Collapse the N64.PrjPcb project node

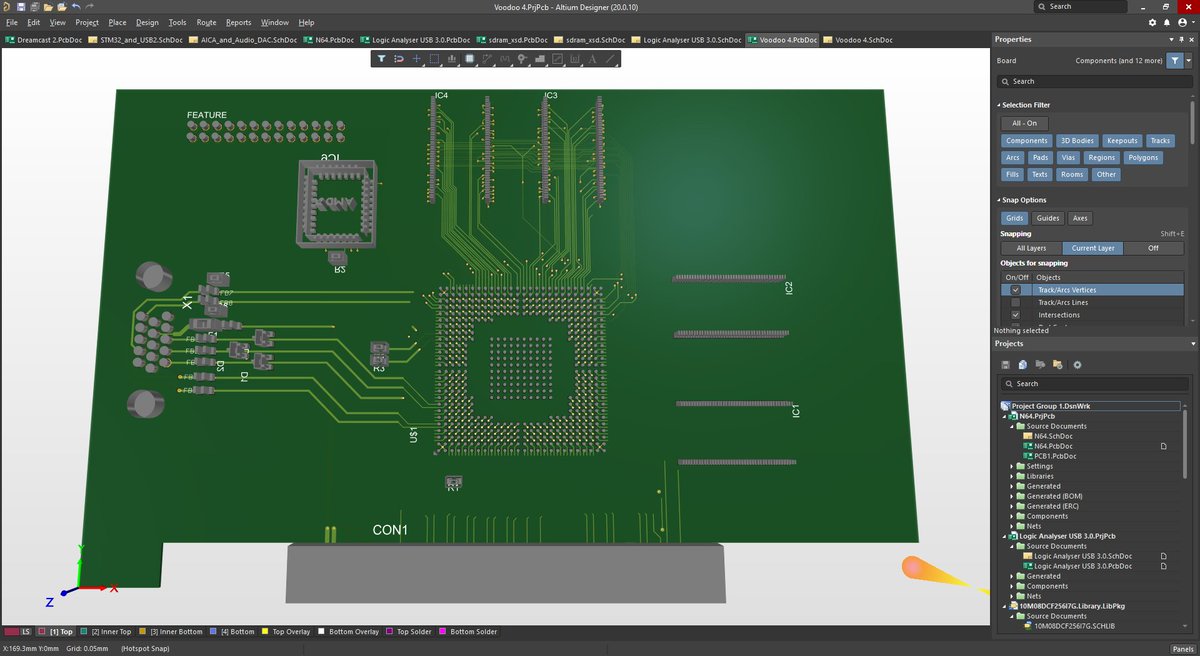pos(1003,416)
